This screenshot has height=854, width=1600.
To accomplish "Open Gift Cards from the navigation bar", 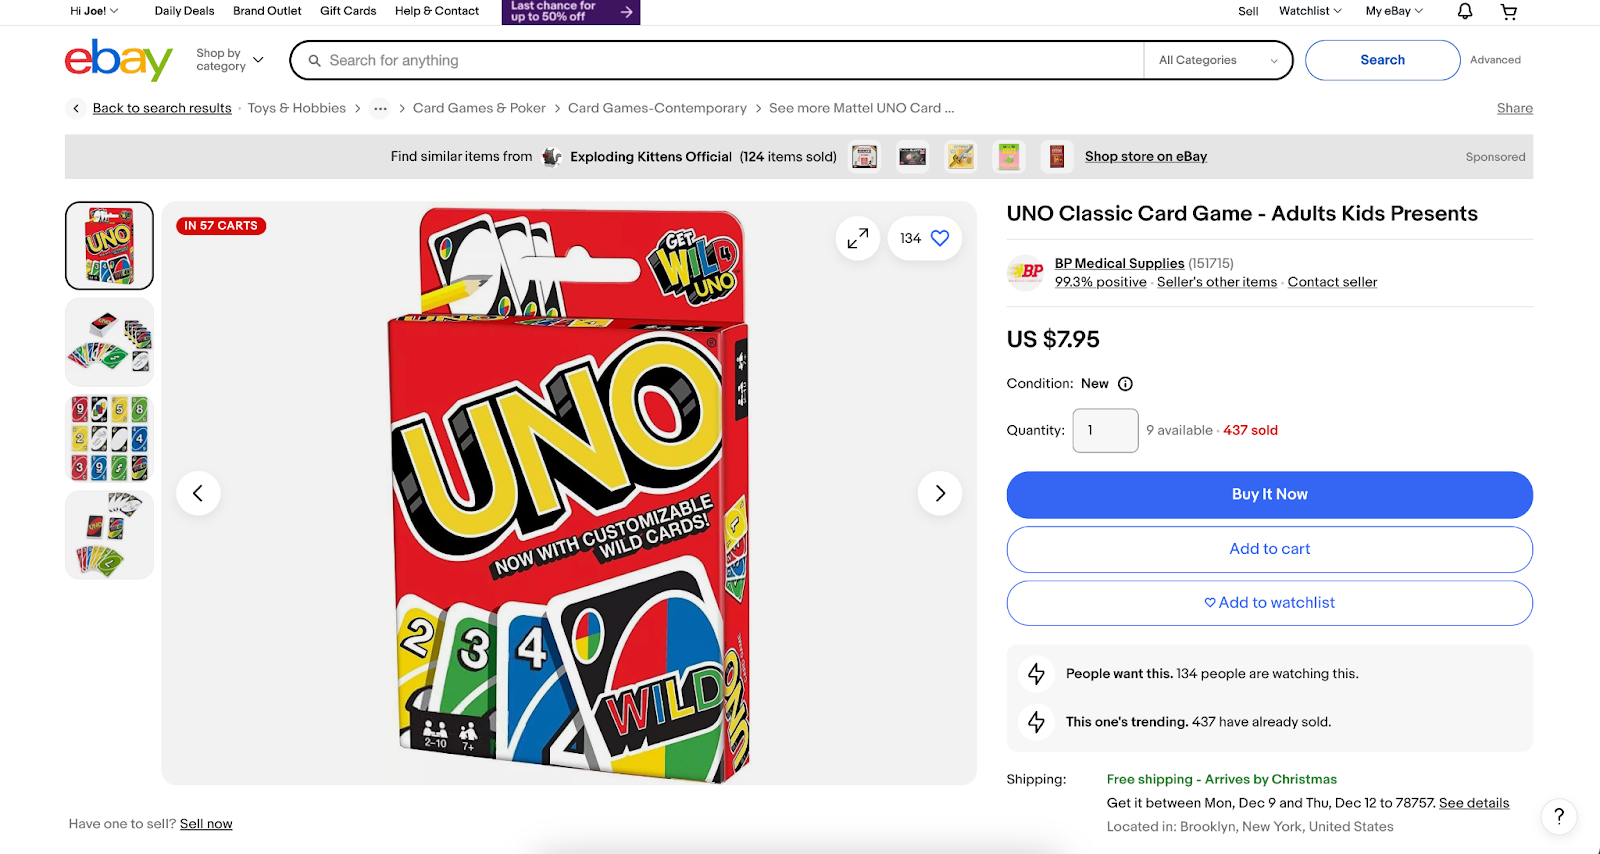I will 347,11.
